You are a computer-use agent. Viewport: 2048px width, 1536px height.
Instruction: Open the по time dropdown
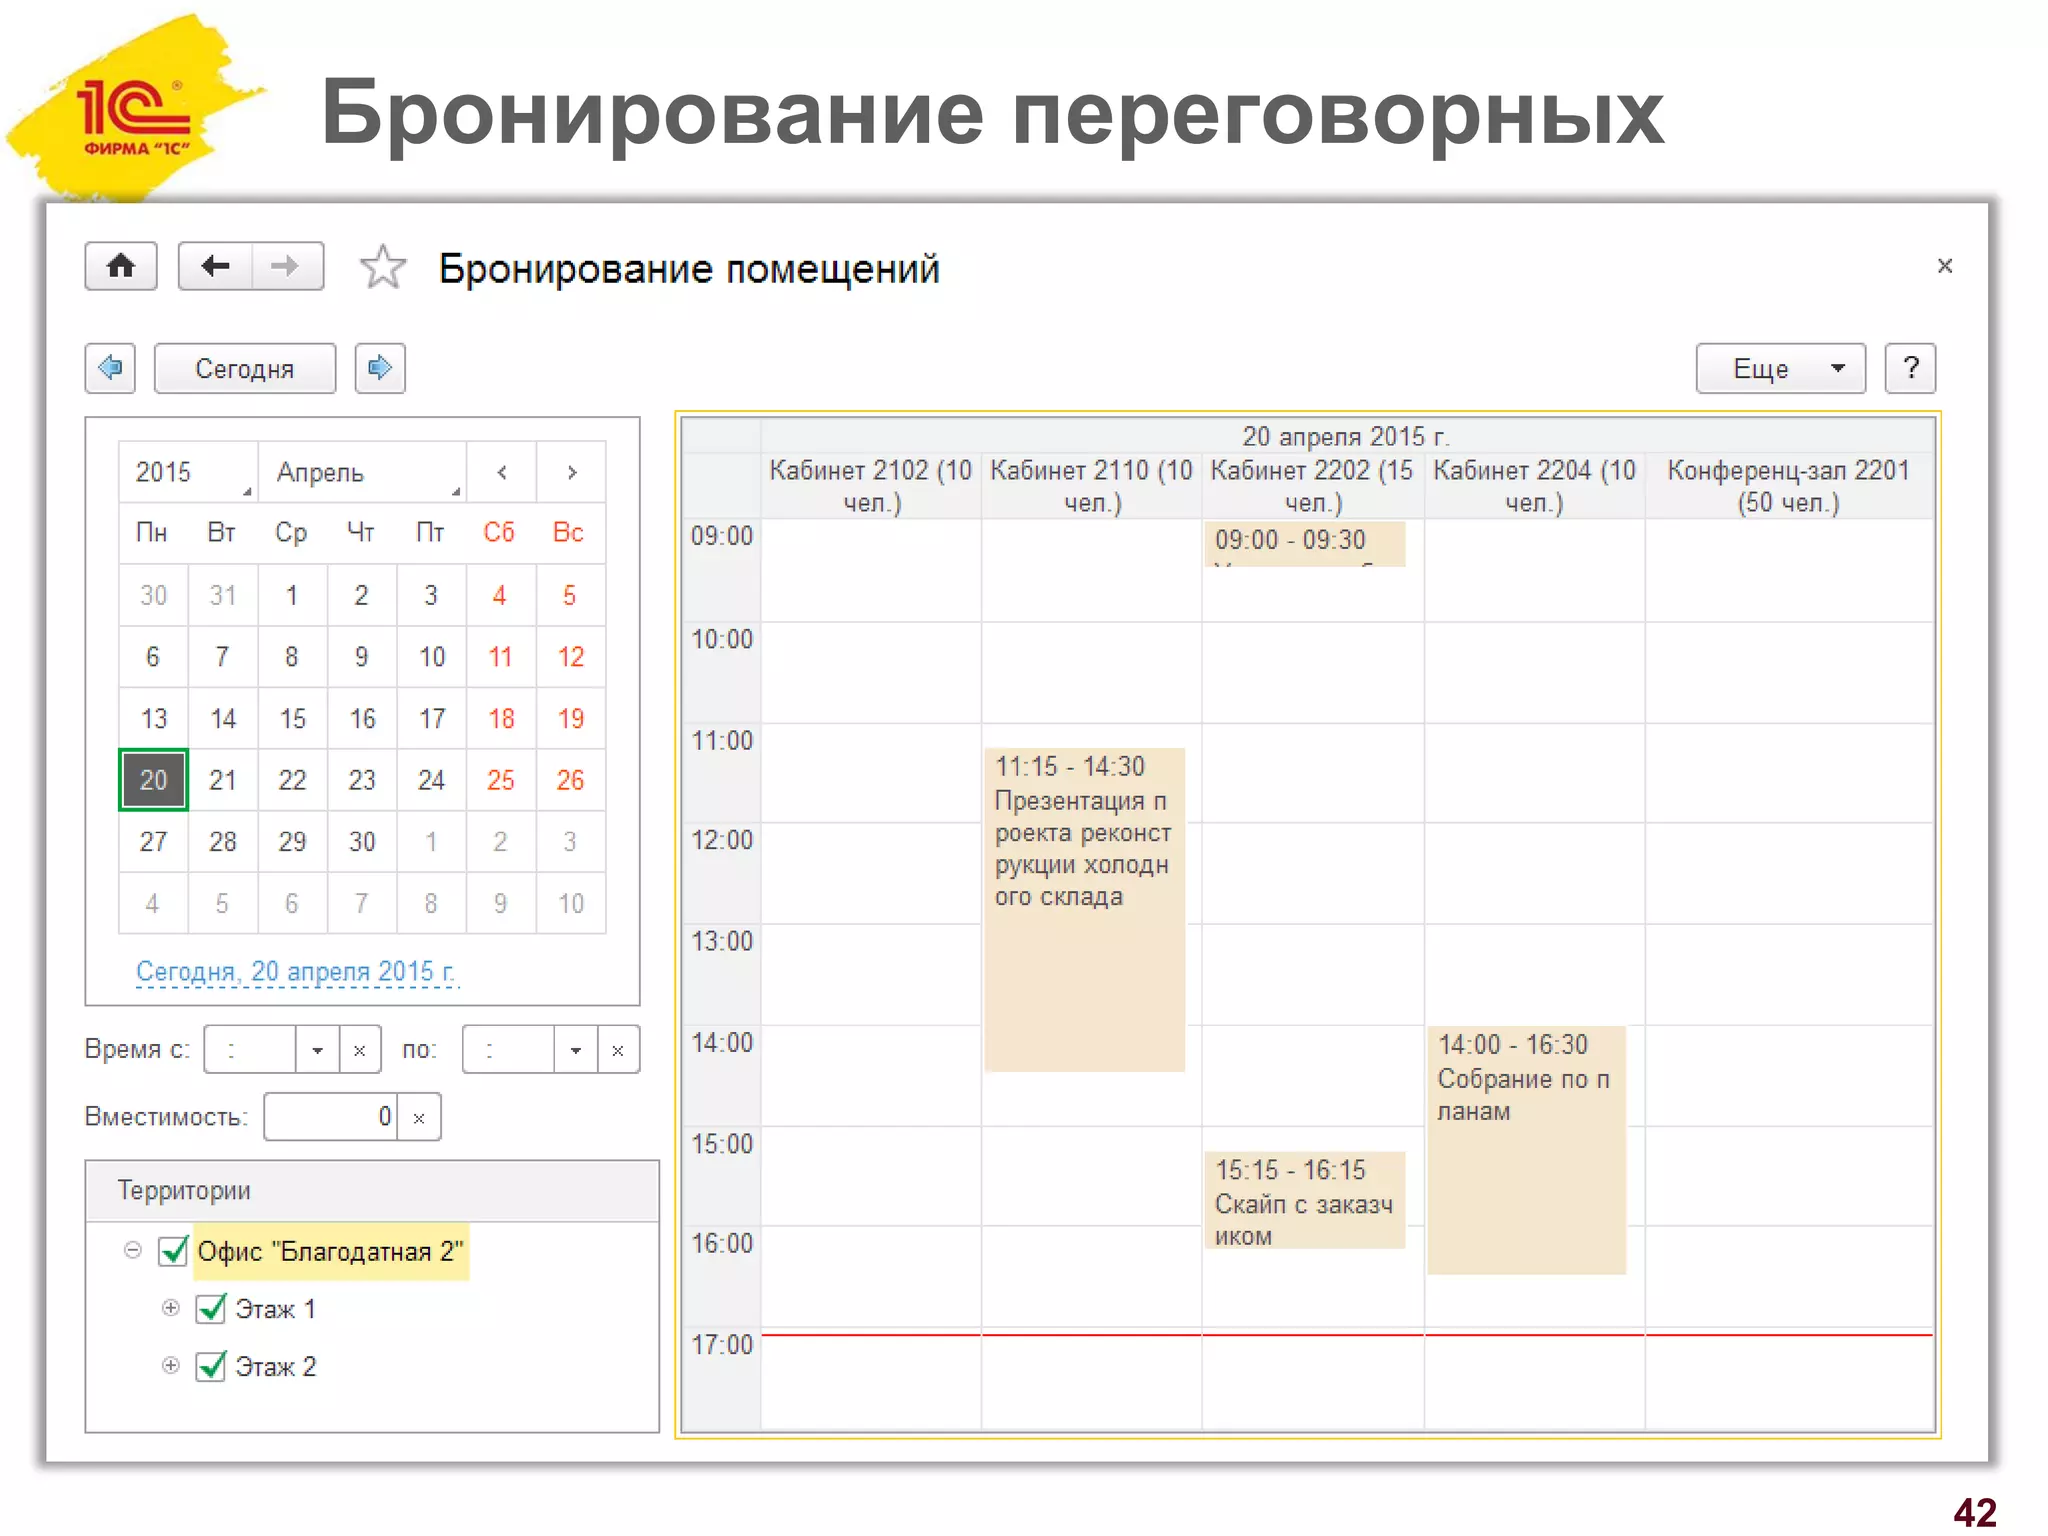(576, 1050)
